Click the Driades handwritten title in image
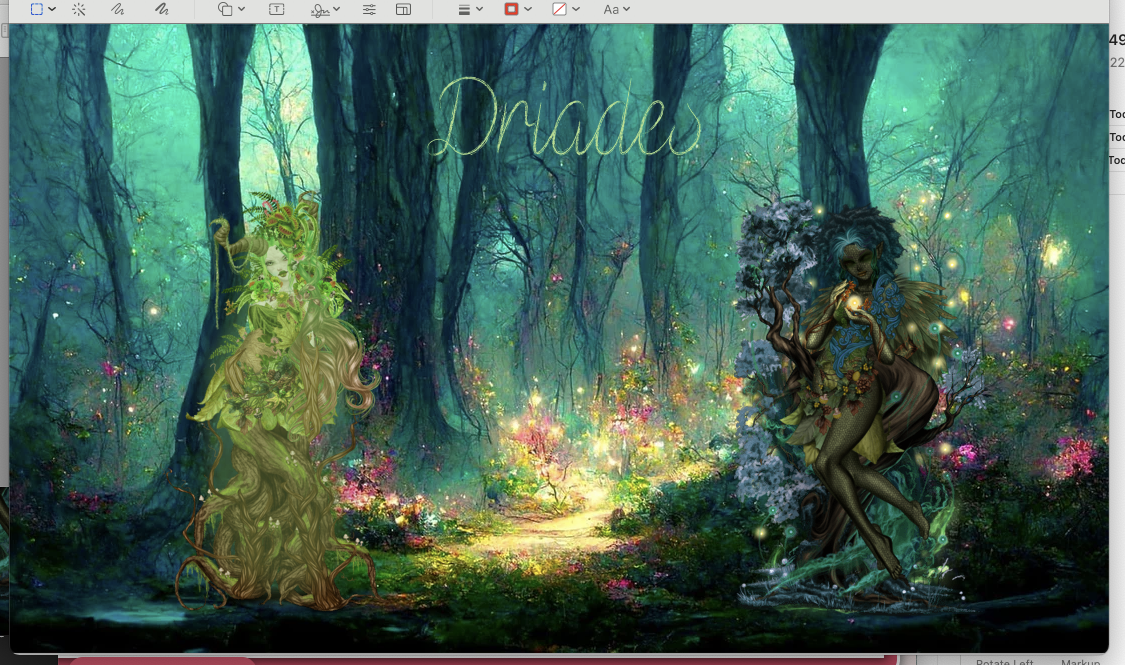1125x665 pixels. (x=565, y=120)
